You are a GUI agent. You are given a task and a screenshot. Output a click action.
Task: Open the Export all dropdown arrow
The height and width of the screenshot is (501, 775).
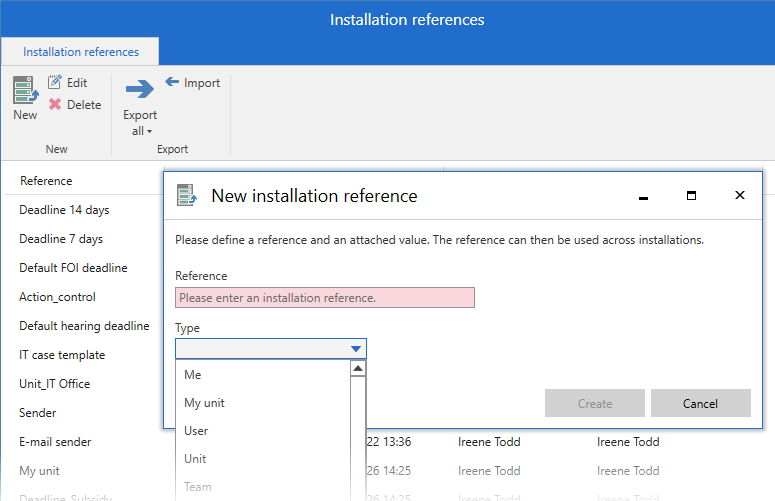pyautogui.click(x=149, y=131)
